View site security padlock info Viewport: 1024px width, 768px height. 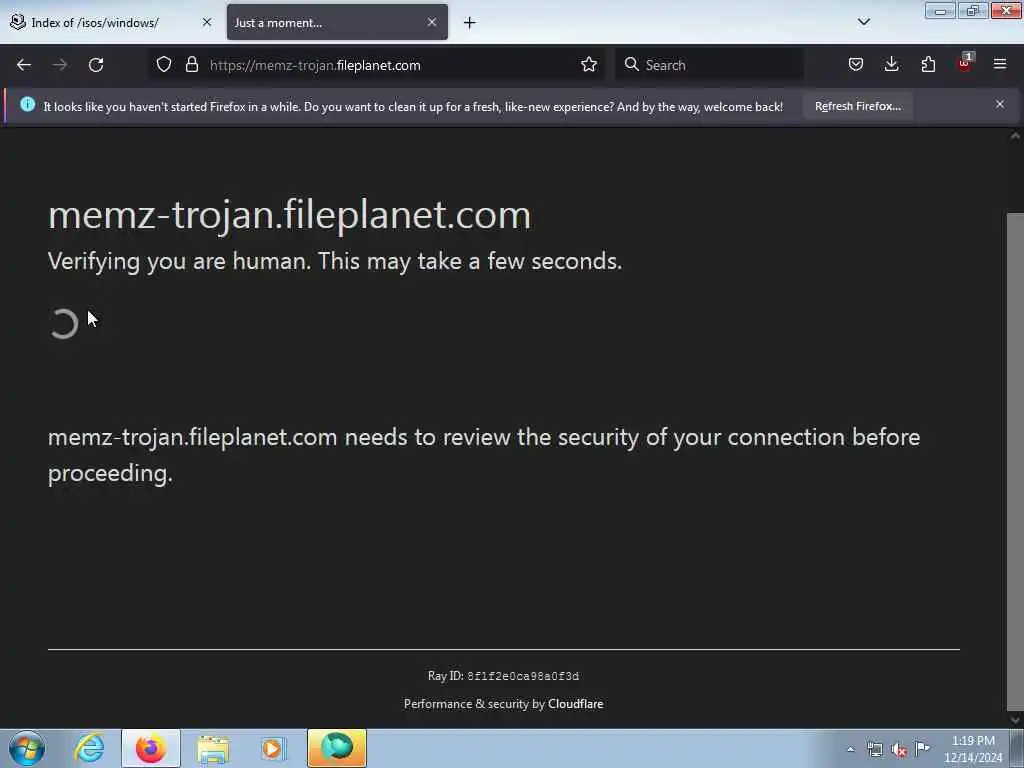tap(191, 65)
